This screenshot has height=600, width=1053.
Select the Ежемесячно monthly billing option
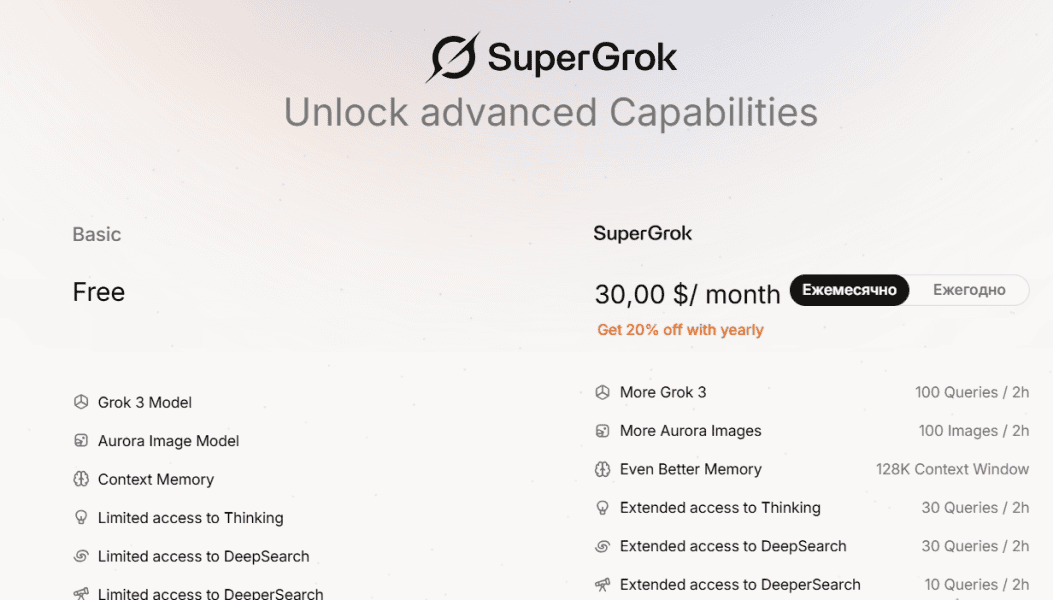click(849, 290)
